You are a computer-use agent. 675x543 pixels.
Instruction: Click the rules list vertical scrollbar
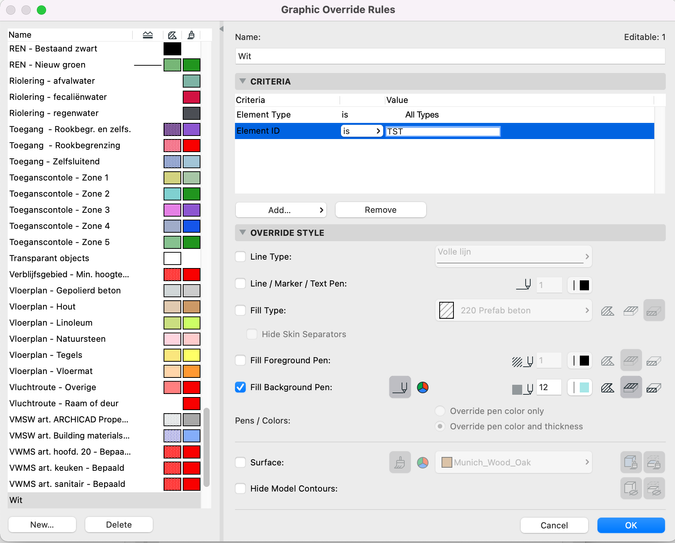[x=207, y=447]
